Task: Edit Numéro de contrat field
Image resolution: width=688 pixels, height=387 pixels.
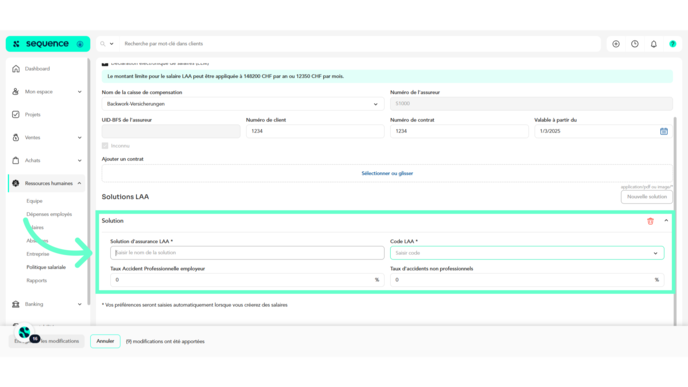Action: [459, 131]
